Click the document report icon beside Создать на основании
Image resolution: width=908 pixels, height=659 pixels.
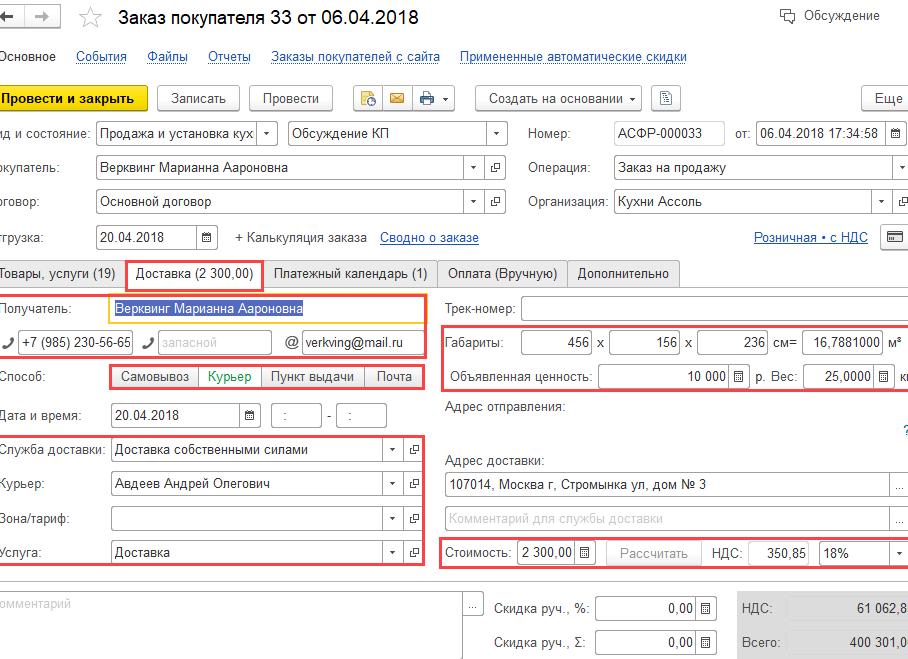666,98
